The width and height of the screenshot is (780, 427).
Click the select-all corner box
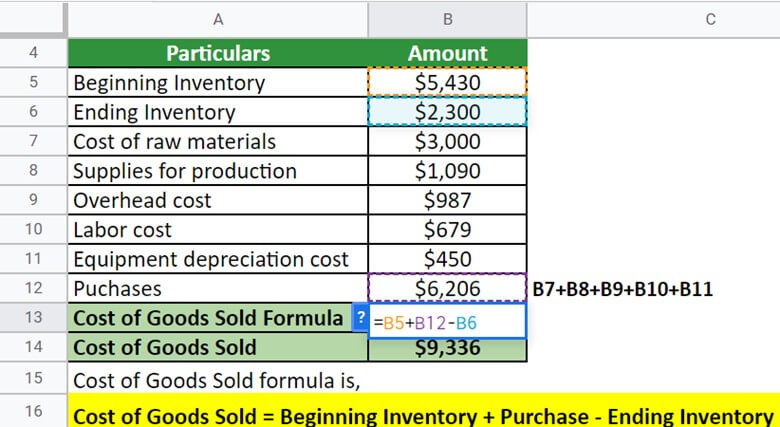tap(33, 19)
